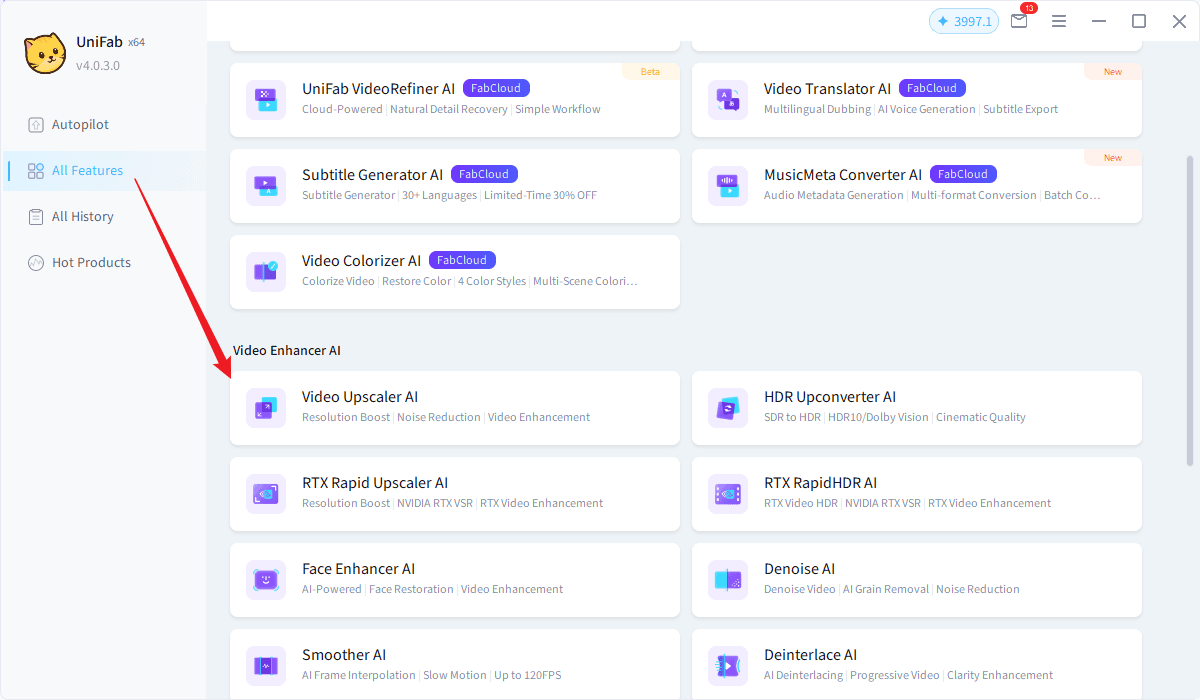The height and width of the screenshot is (700, 1200).
Task: Go to Hot Products
Action: (x=91, y=263)
